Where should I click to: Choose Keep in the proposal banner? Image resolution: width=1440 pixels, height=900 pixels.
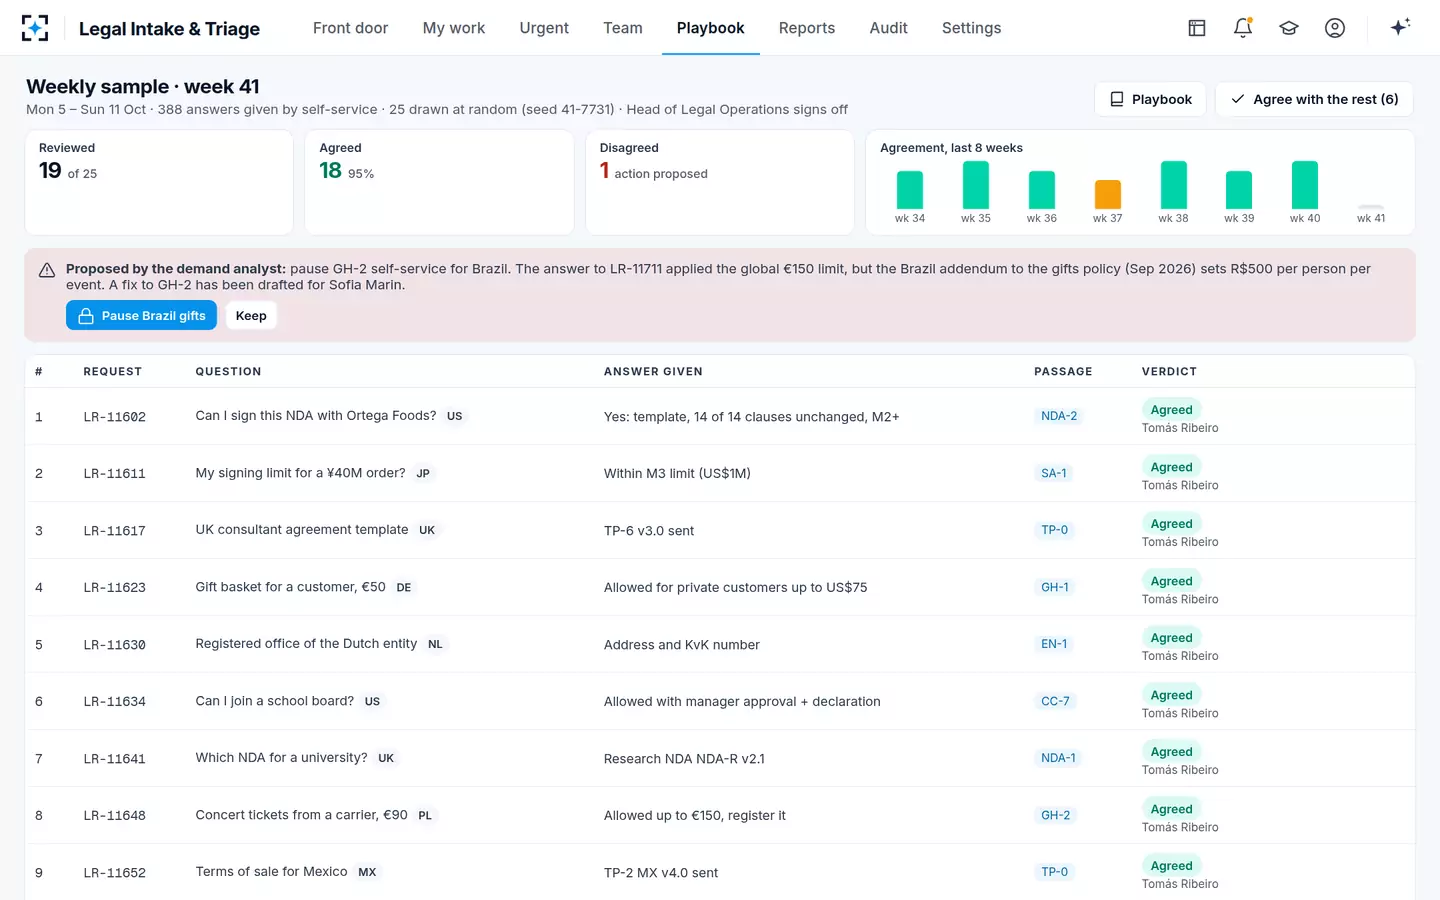[251, 316]
